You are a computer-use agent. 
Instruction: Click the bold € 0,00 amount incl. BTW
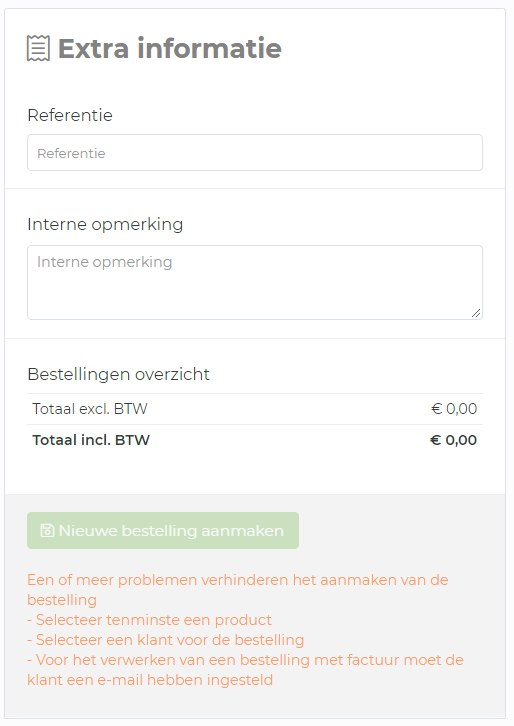[x=453, y=440]
